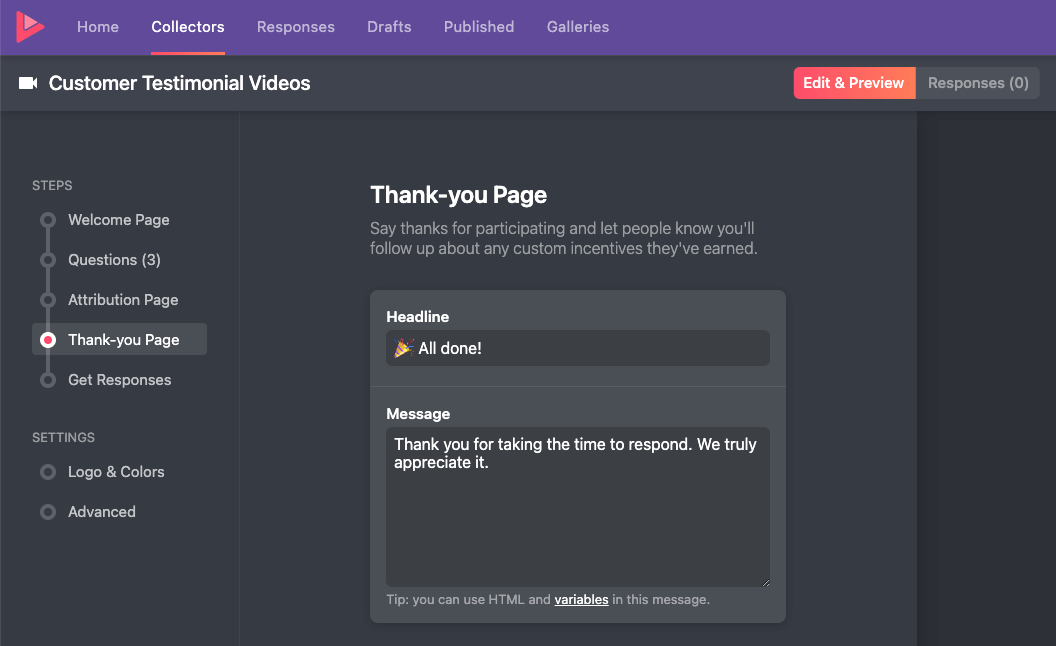Open the Responses (0) button
Image resolution: width=1056 pixels, height=646 pixels.
click(977, 83)
